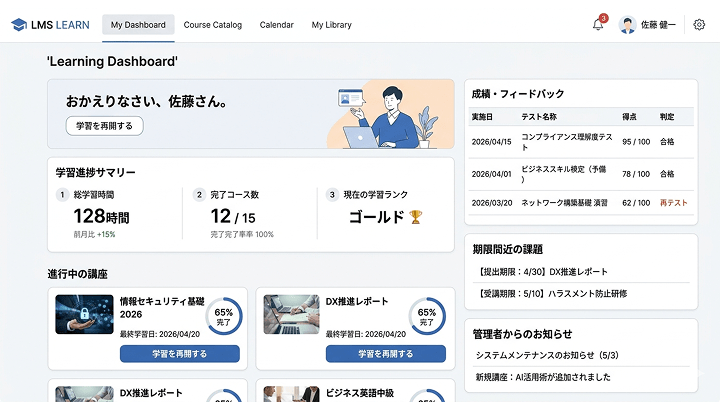720x420 pixels.
Task: Click the 12 / 15 completed courses value
Action: click(233, 216)
